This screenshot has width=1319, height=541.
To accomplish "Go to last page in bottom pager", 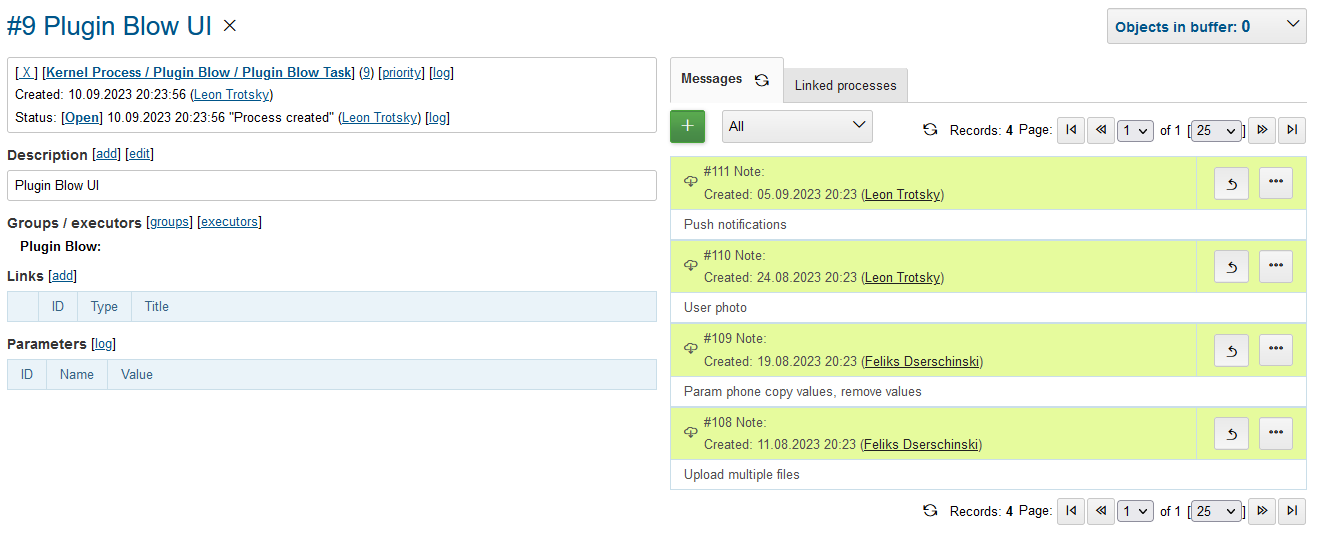I will 1292,511.
